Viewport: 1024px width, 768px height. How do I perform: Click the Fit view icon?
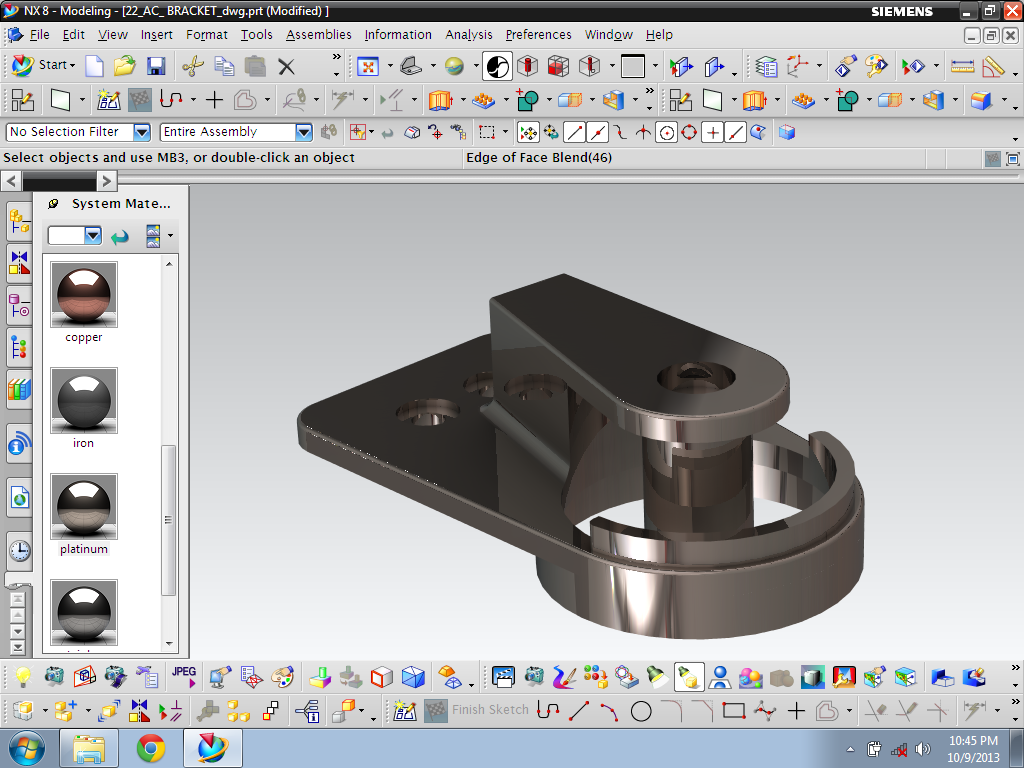click(x=368, y=66)
